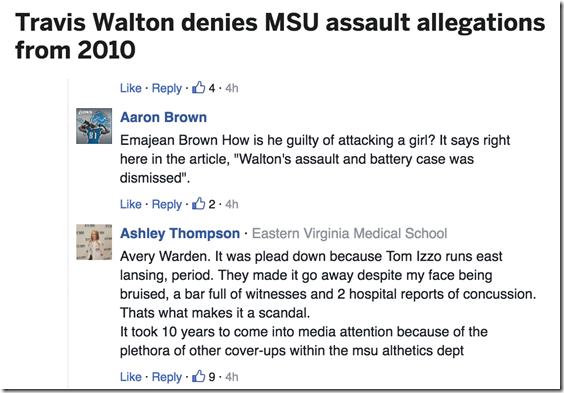564x393 pixels.
Task: Like Aaron Brown's comment
Action: pos(131,204)
